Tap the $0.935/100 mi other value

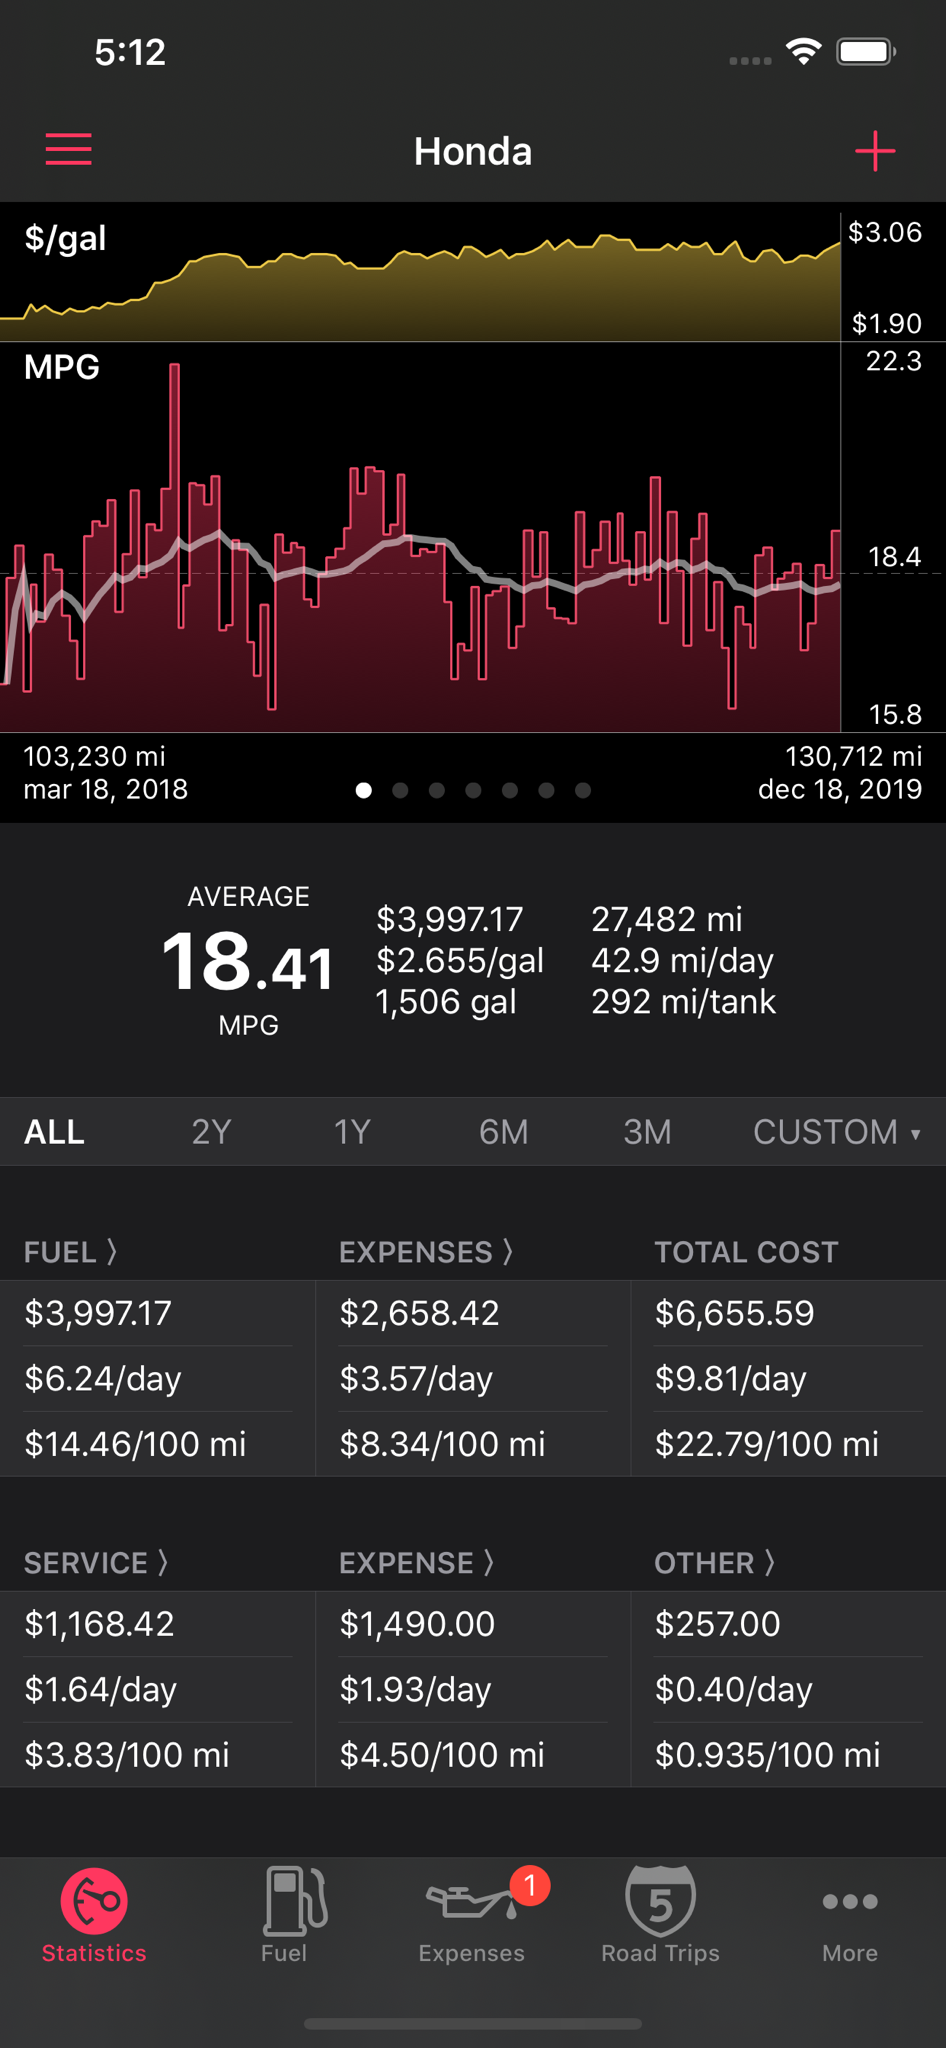pyautogui.click(x=767, y=1754)
